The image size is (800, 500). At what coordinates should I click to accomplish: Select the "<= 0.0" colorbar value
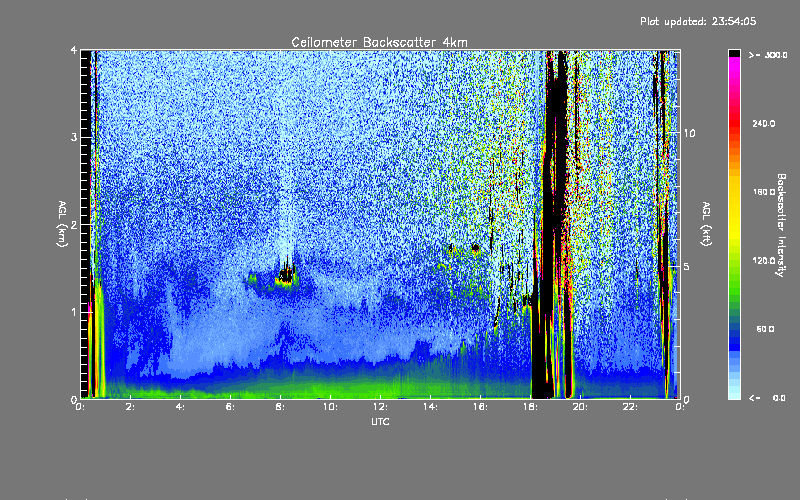[767, 398]
